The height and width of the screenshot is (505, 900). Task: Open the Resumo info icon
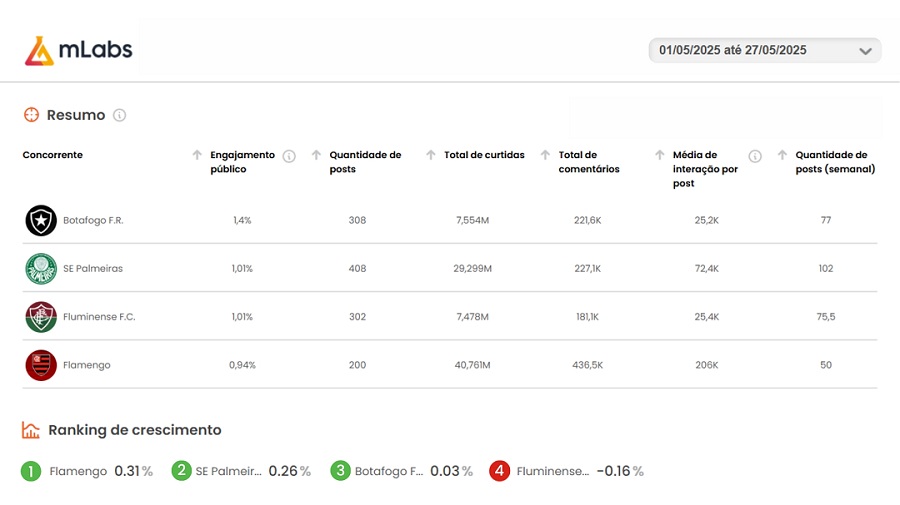119,115
